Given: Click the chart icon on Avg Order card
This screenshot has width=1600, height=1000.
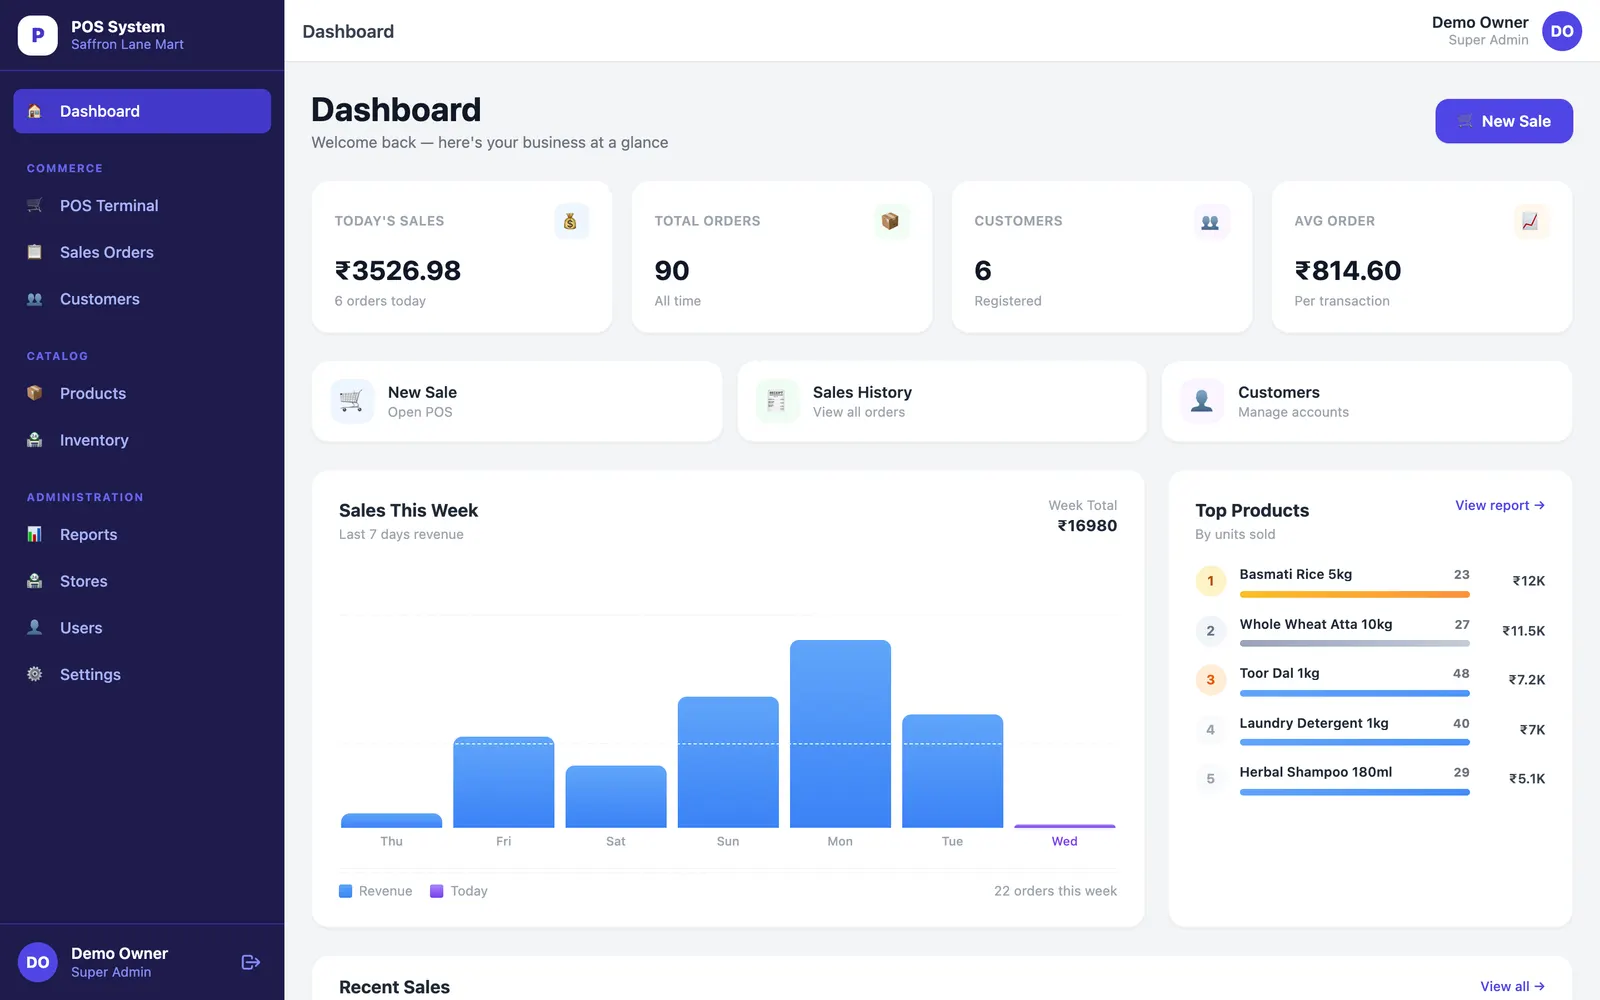Looking at the screenshot, I should (1530, 221).
